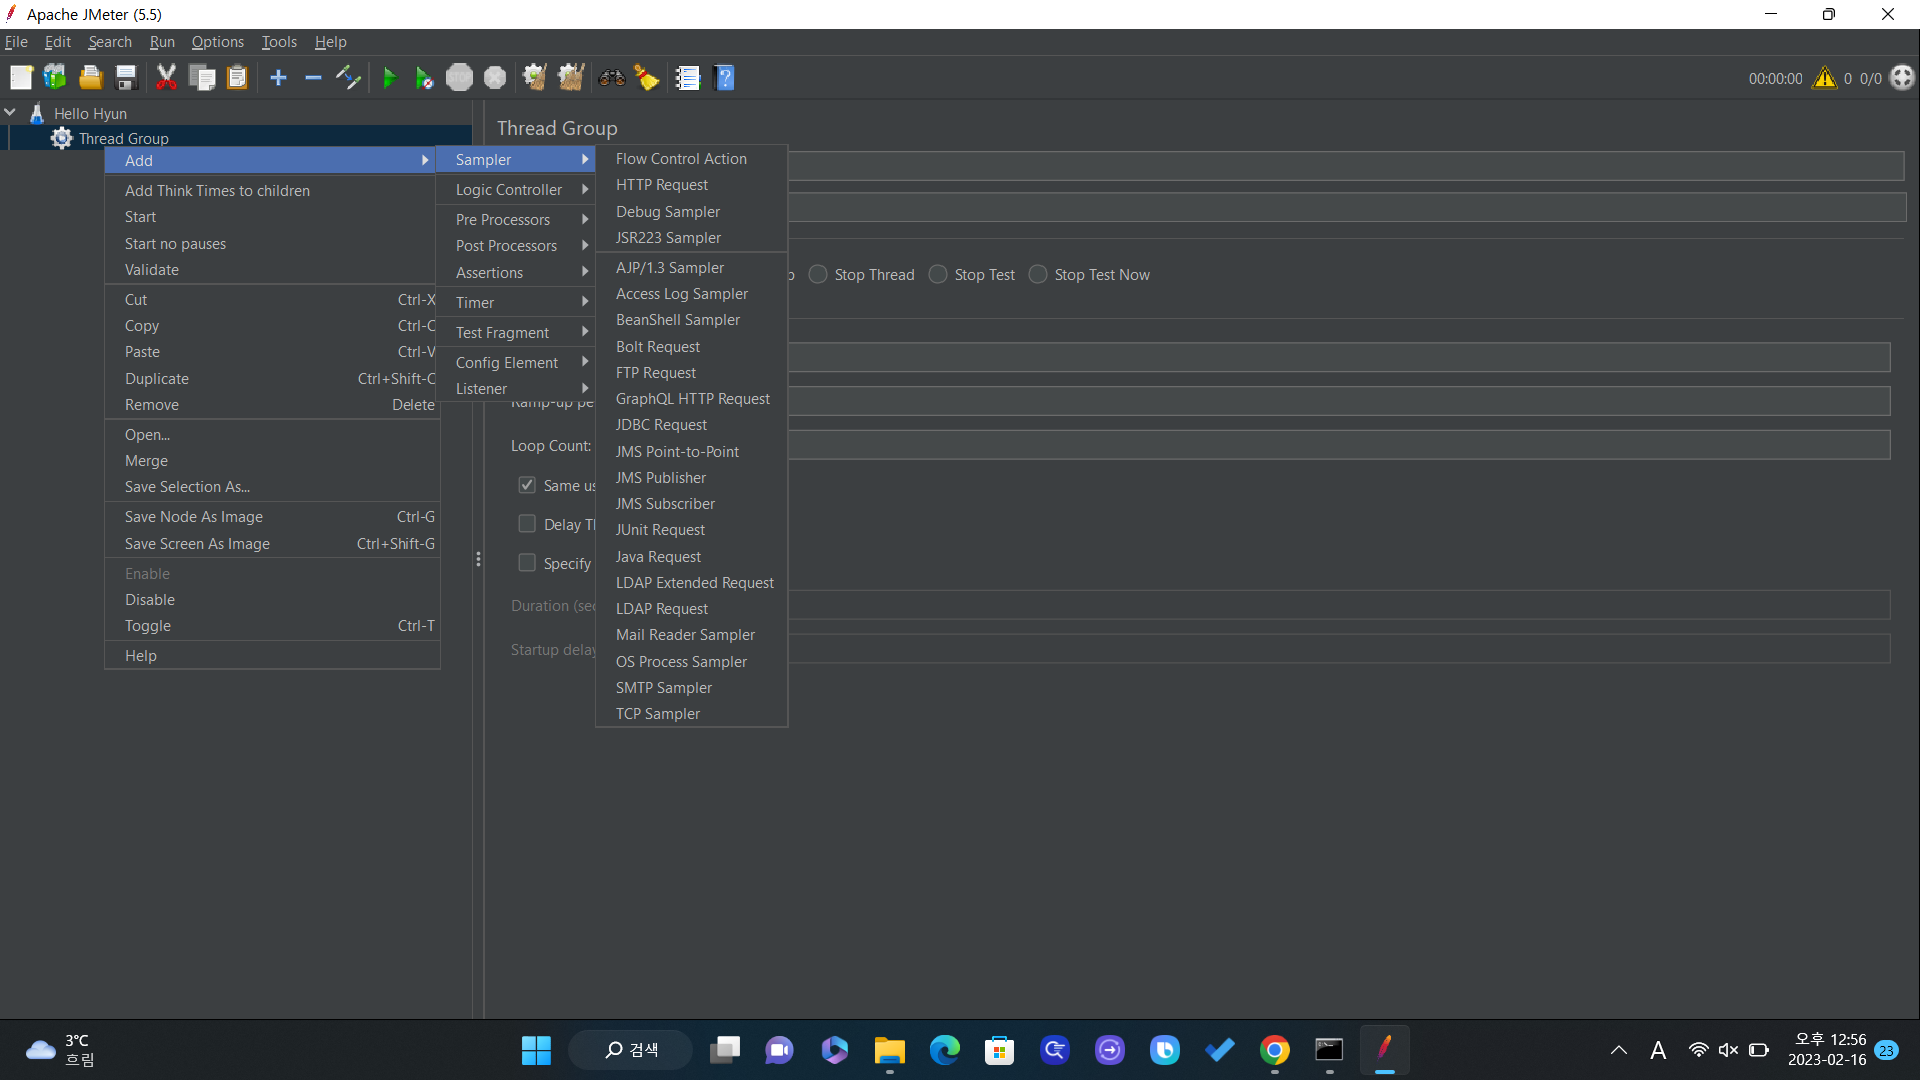Toggle the Specify Thread lifetime checkbox

[x=527, y=563]
